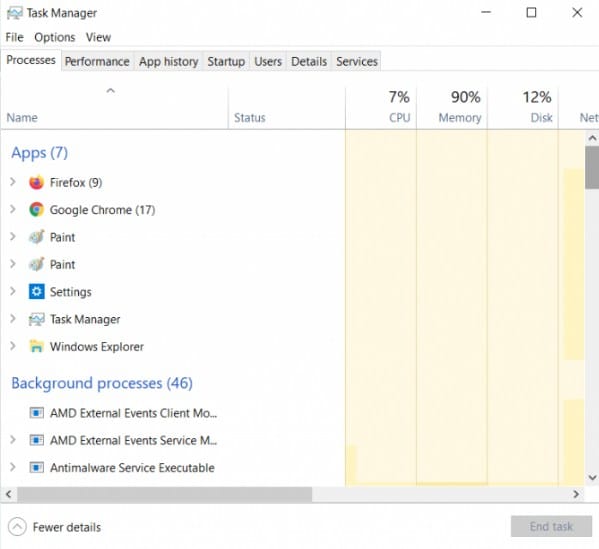
Task: Click the End task button
Action: pos(551,526)
